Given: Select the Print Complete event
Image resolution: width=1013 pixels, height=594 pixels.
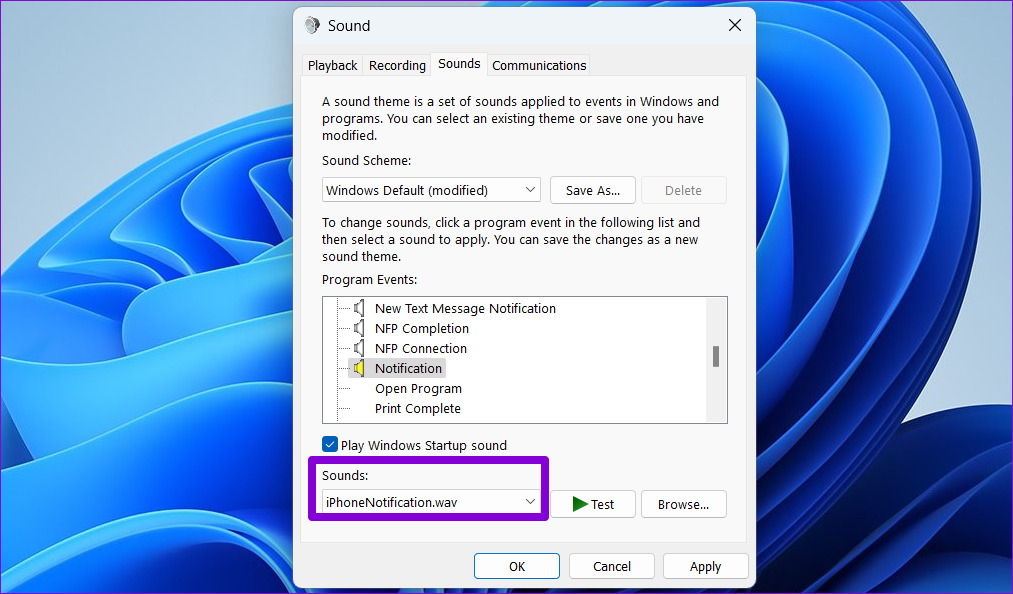Looking at the screenshot, I should (x=417, y=408).
